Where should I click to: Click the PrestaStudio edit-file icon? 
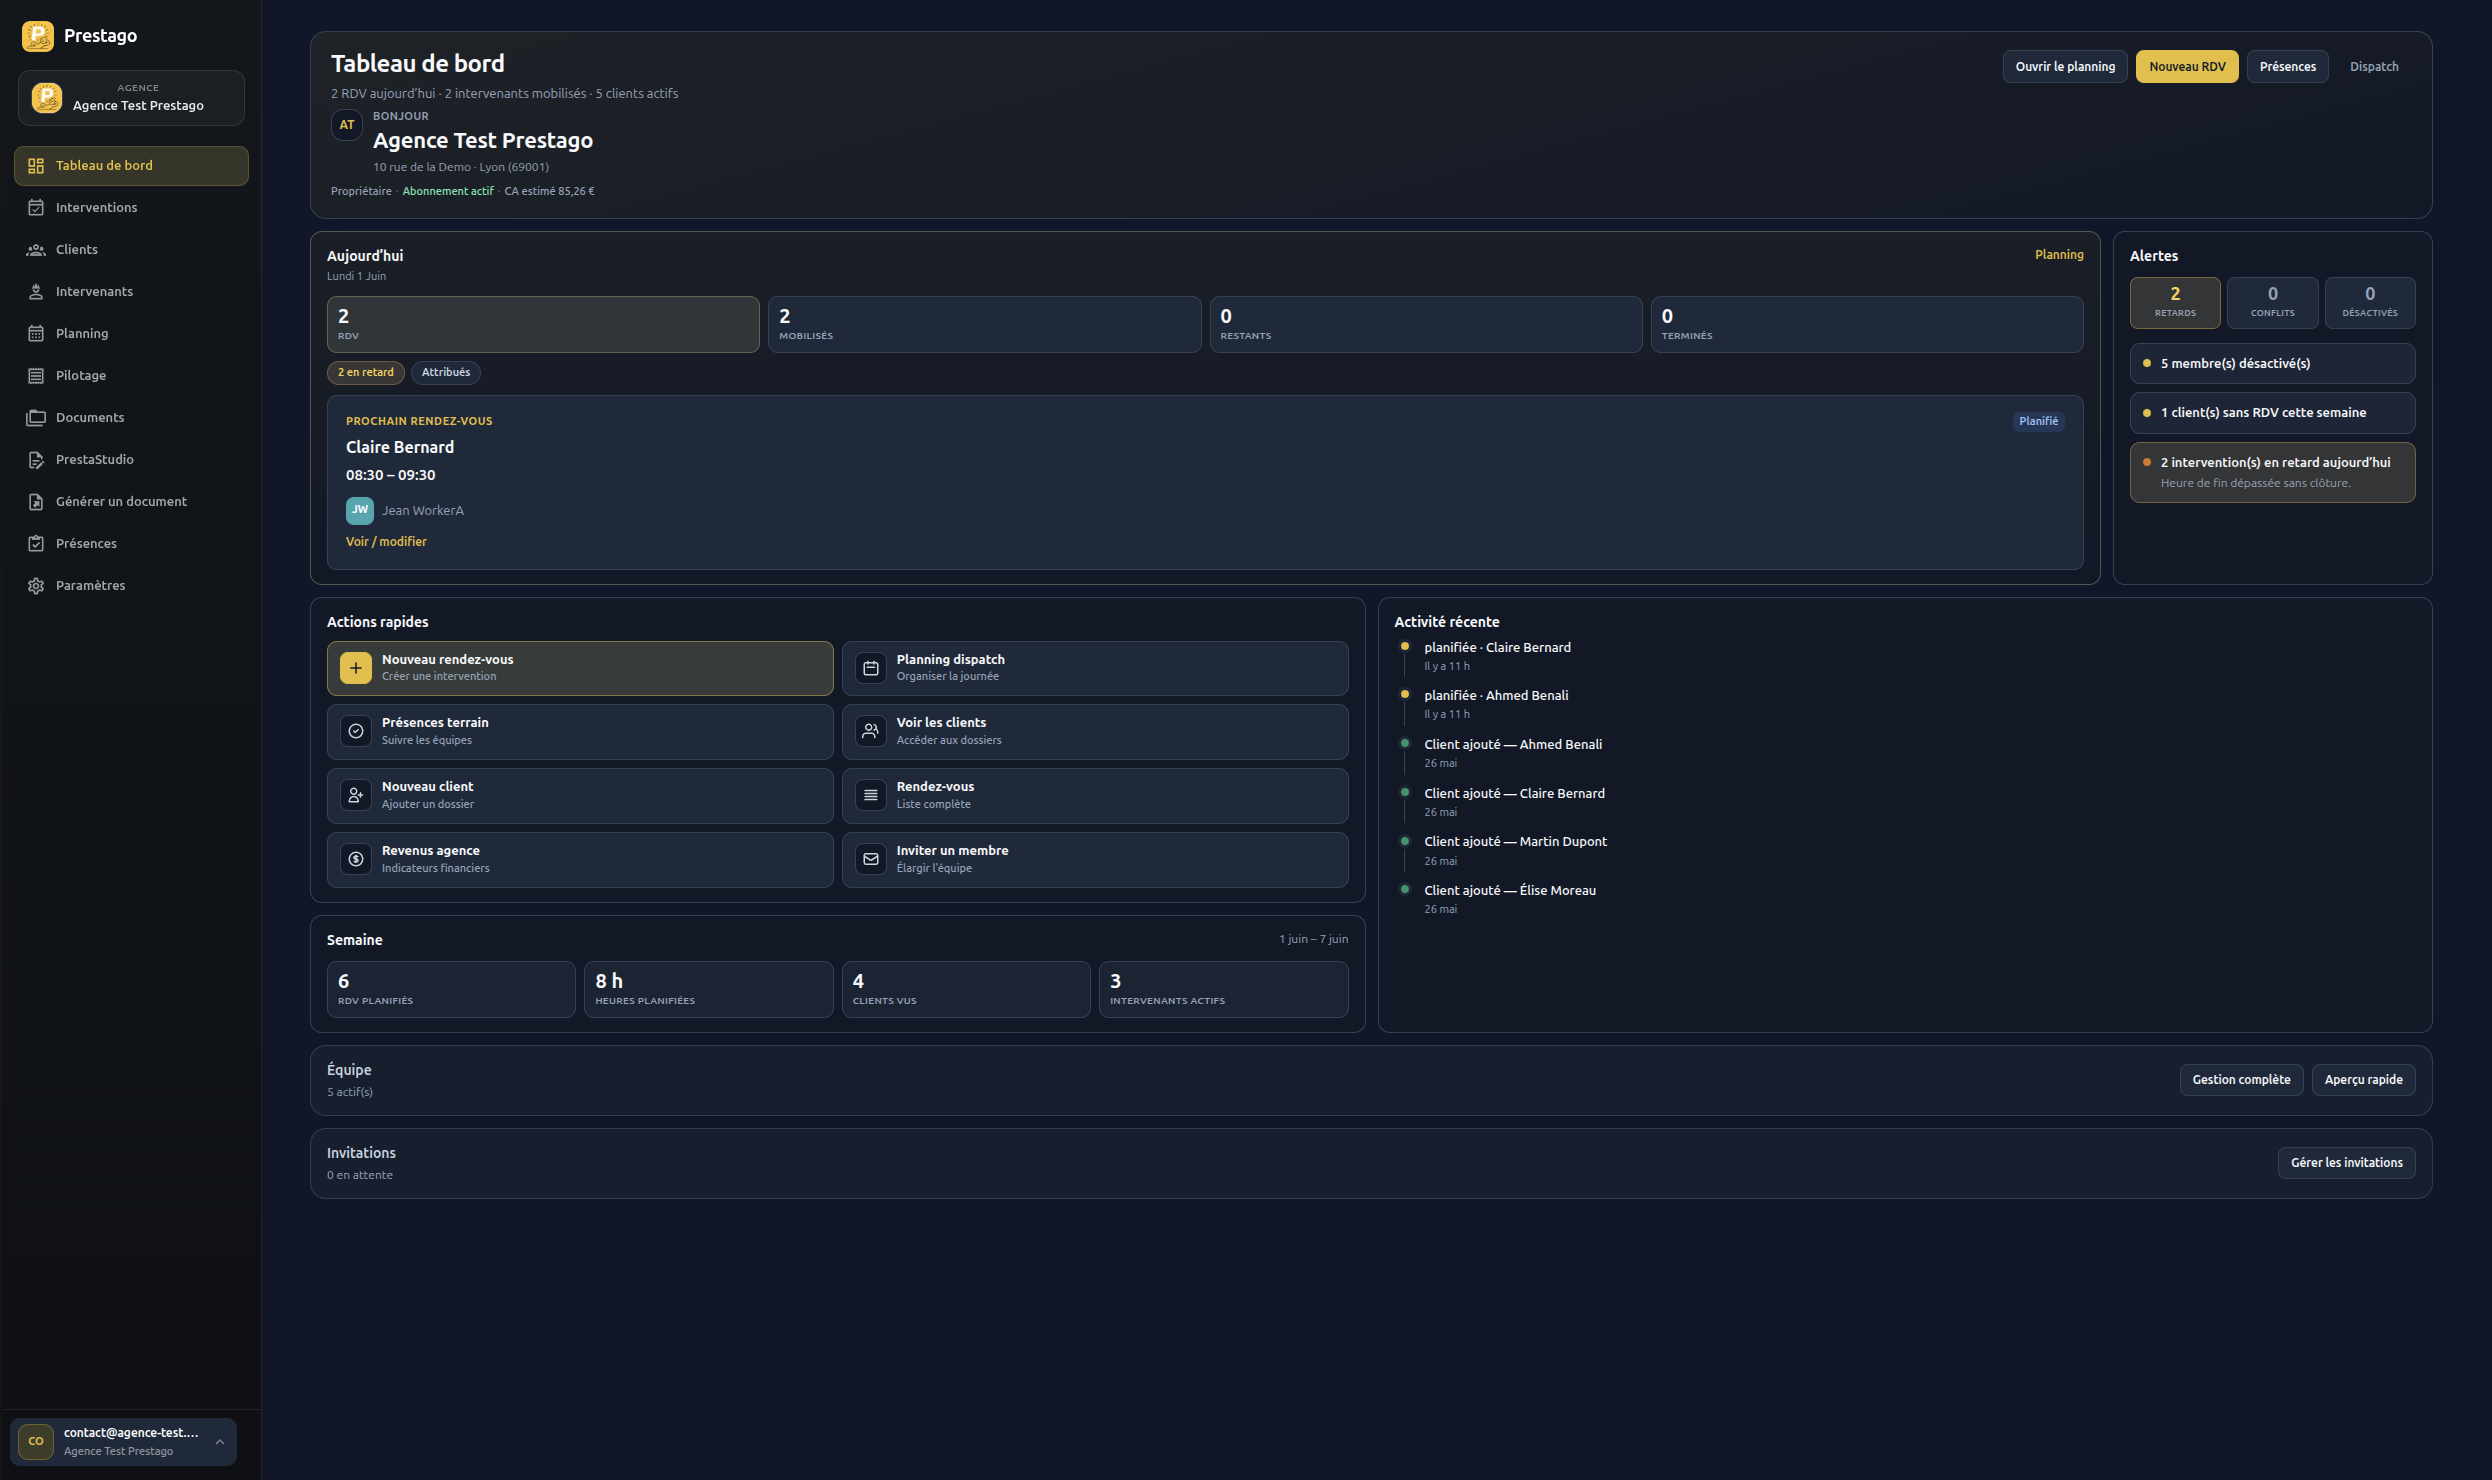(36, 460)
